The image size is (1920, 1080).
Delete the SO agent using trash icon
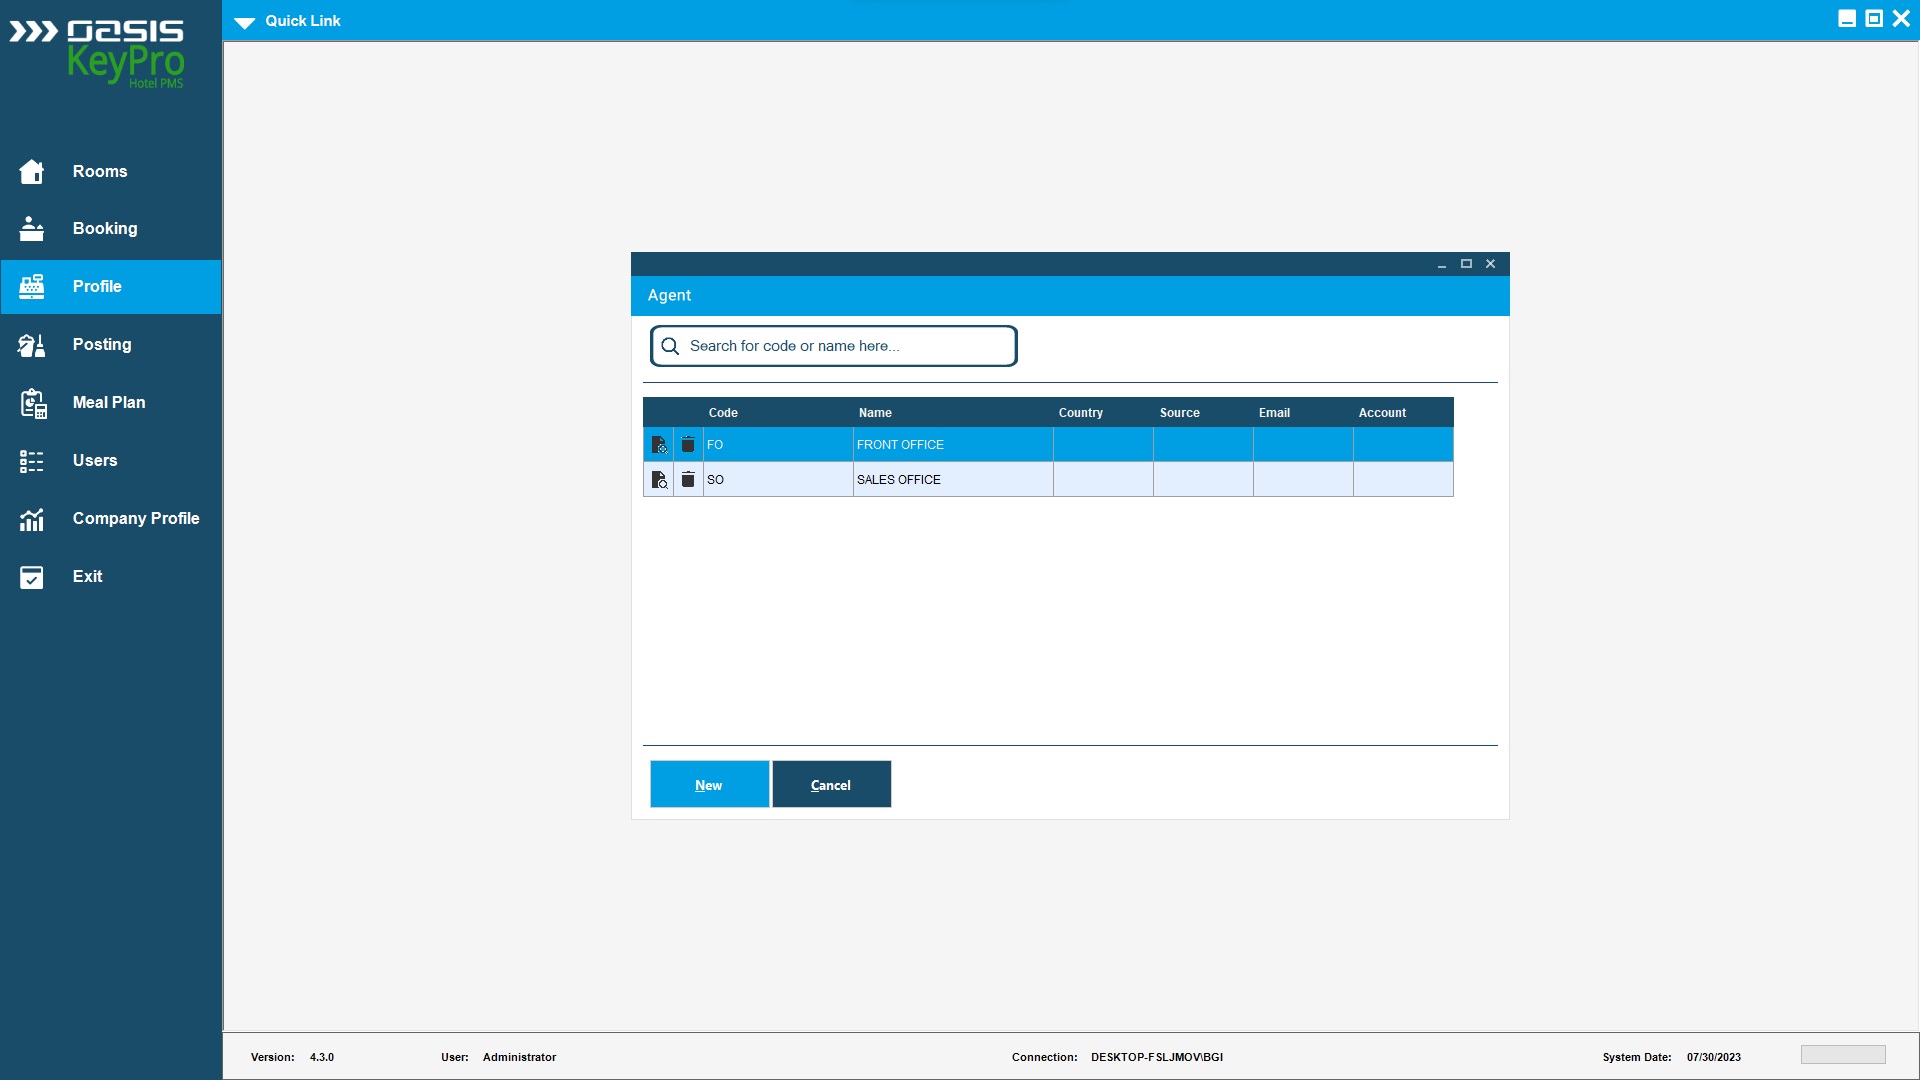pos(688,480)
